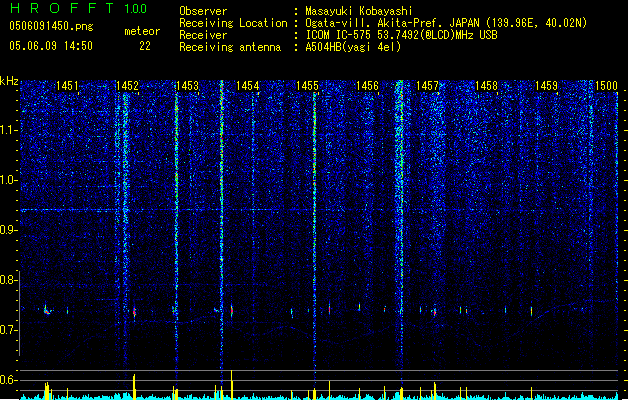
Task: Click the 1454 time marker
Action: click(248, 86)
